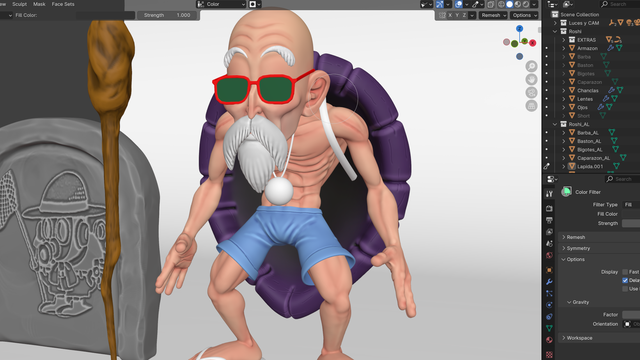Image resolution: width=640 pixels, height=360 pixels.
Task: Select Barba_AL in outliner
Action: click(588, 133)
